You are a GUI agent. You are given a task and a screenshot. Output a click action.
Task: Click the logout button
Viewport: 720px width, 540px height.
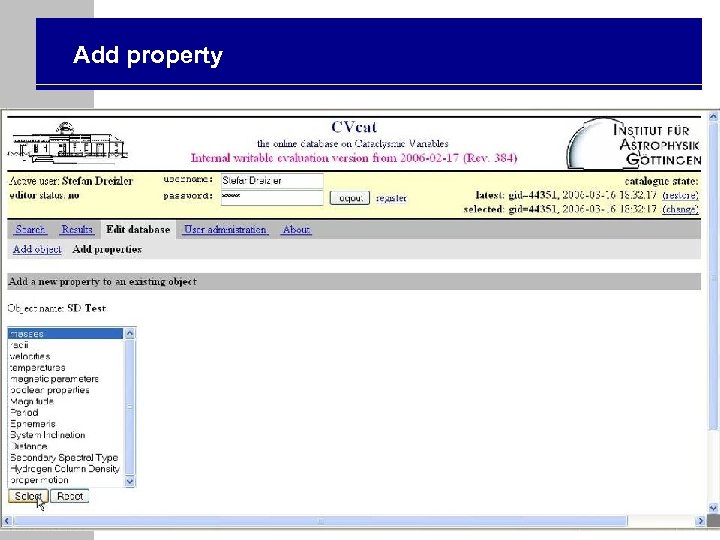point(350,198)
